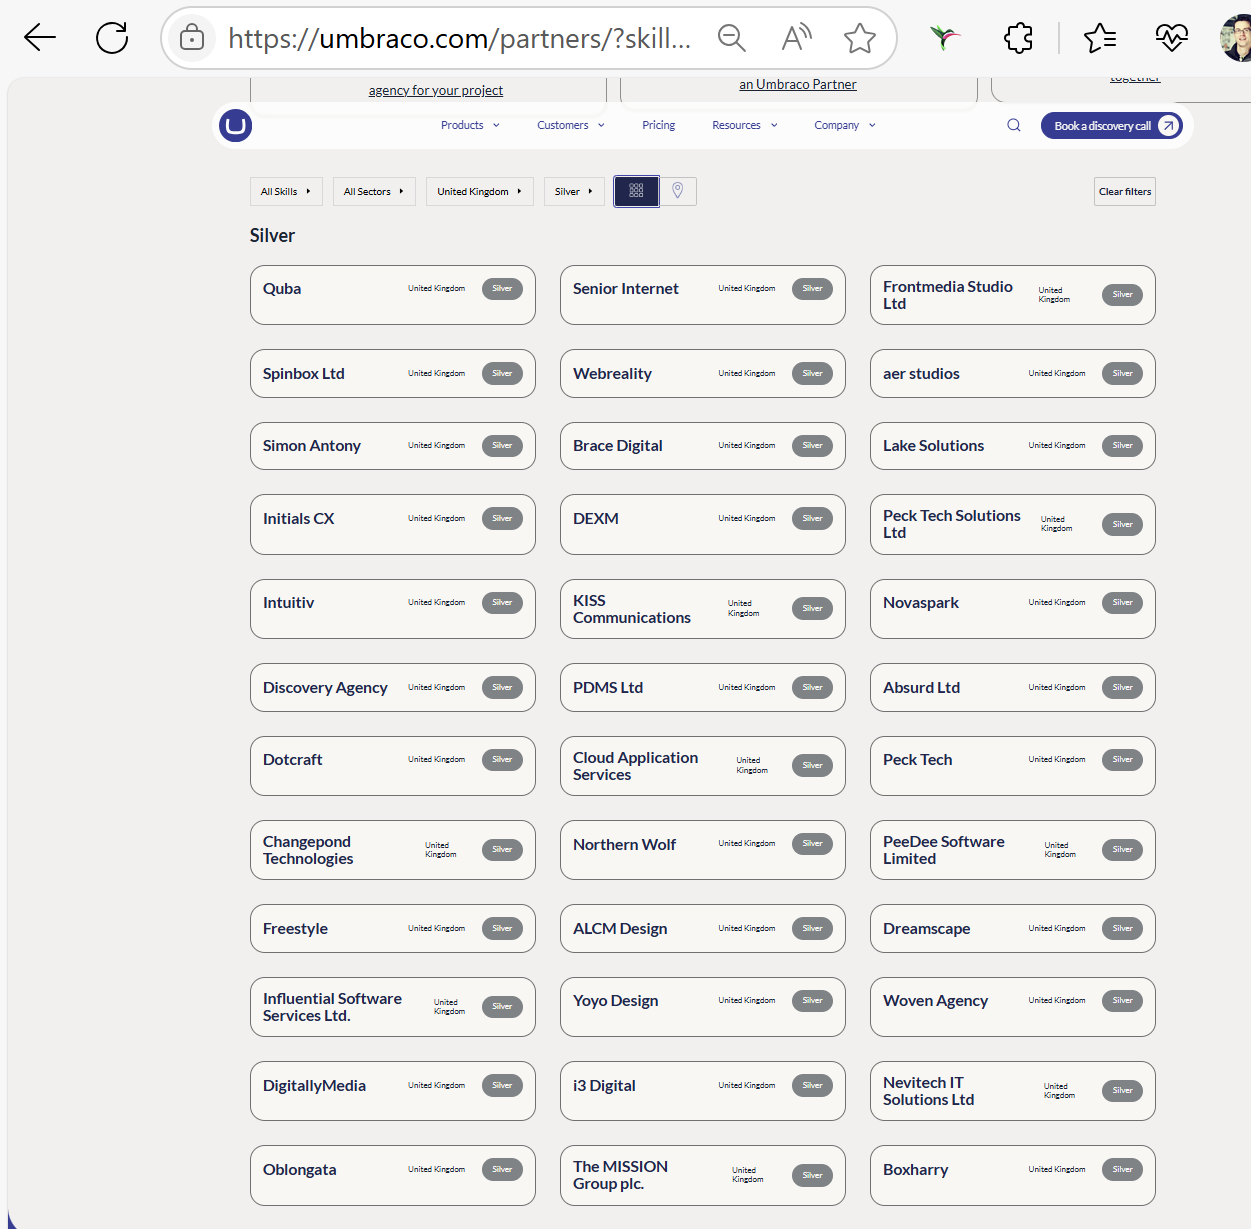
Task: Open the Favorites list
Action: (x=1100, y=38)
